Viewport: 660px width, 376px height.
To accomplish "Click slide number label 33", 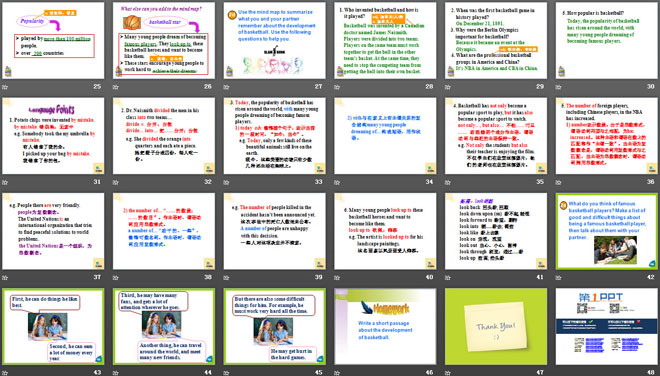I will tap(319, 181).
